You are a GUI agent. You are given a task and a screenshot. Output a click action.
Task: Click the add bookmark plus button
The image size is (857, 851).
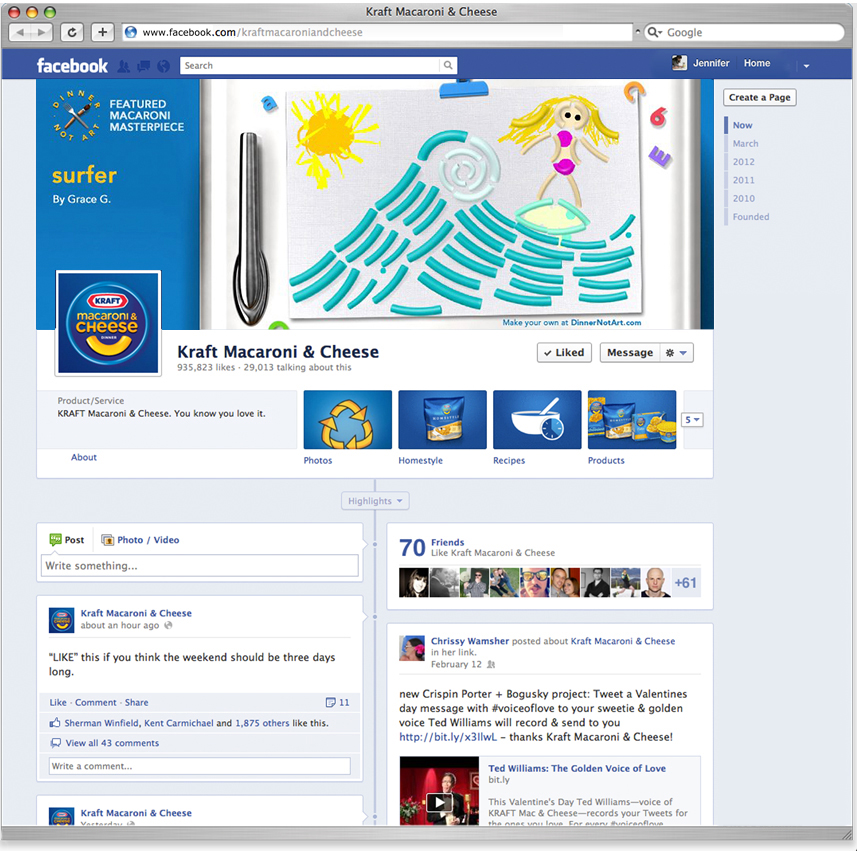click(x=102, y=32)
